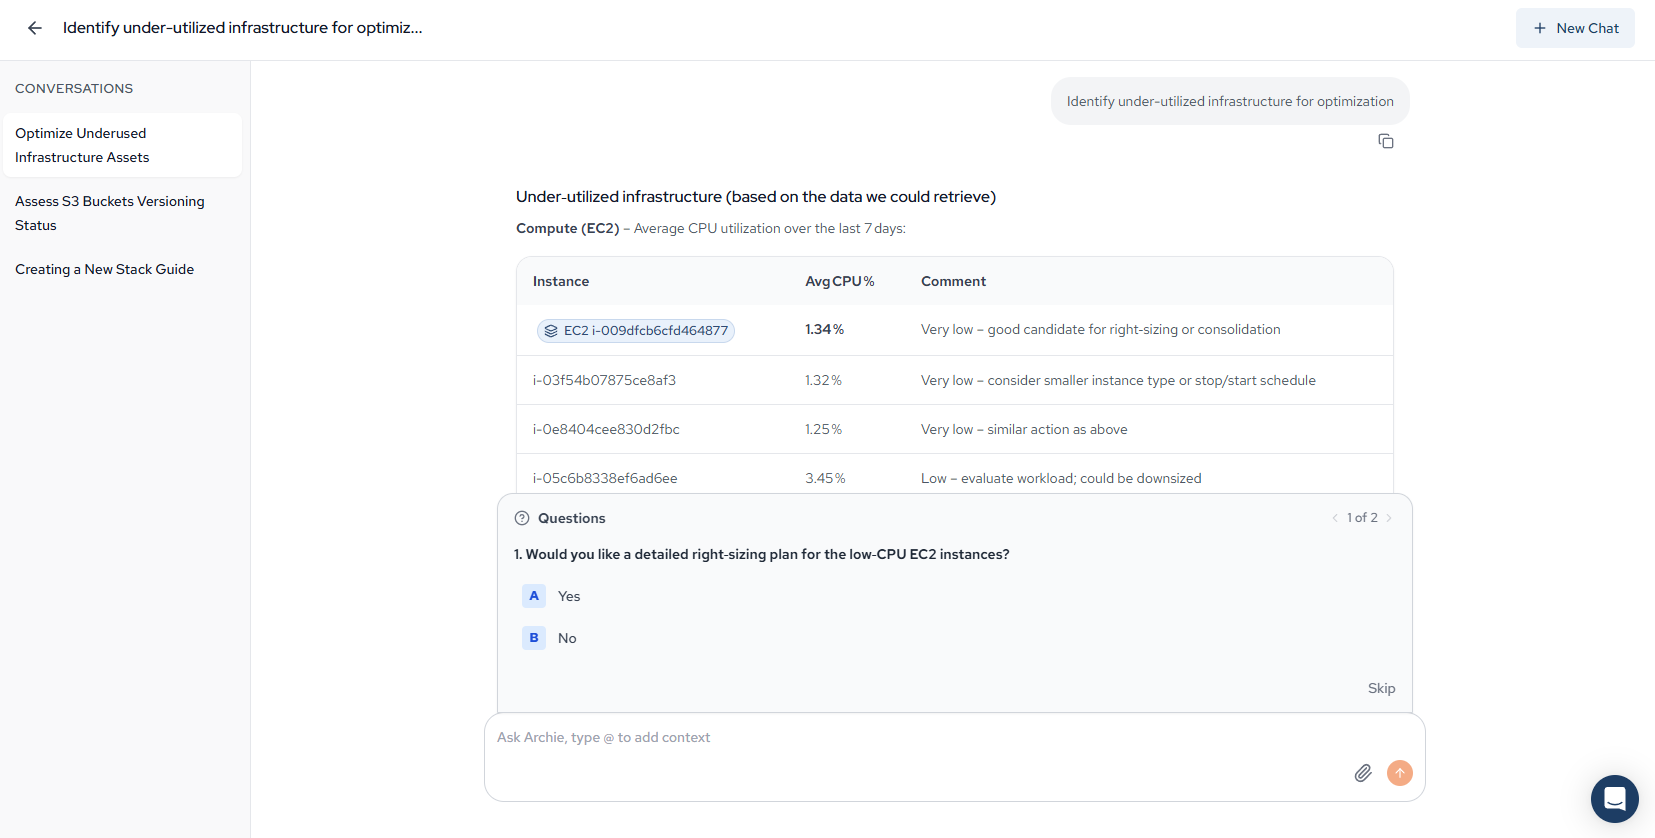The image size is (1655, 838).
Task: Open Optimize Underused Infrastructure Assets conversation
Action: pos(122,145)
